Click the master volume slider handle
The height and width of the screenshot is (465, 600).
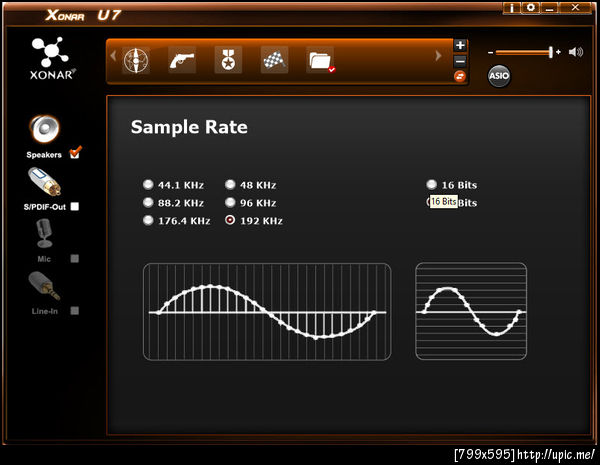coord(550,52)
